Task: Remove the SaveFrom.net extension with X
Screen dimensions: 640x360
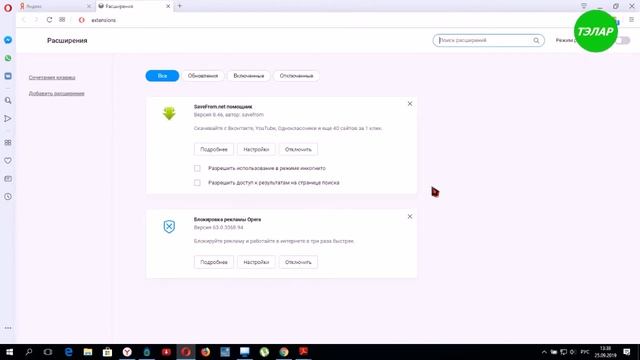Action: (x=410, y=104)
